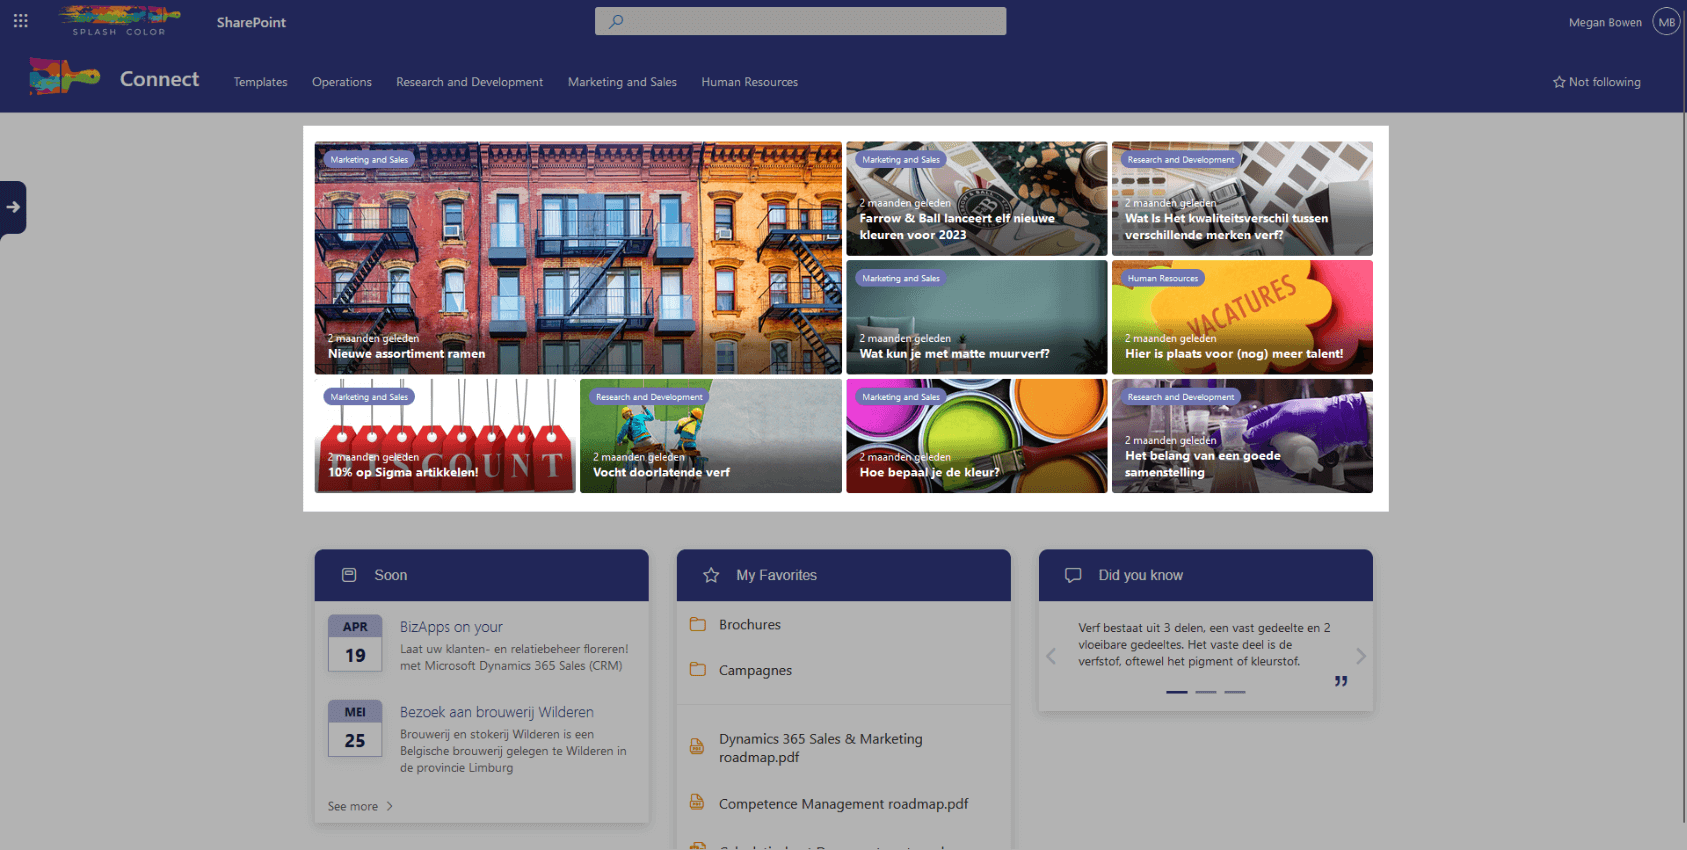Click the Competence Management PDF icon

697,802
